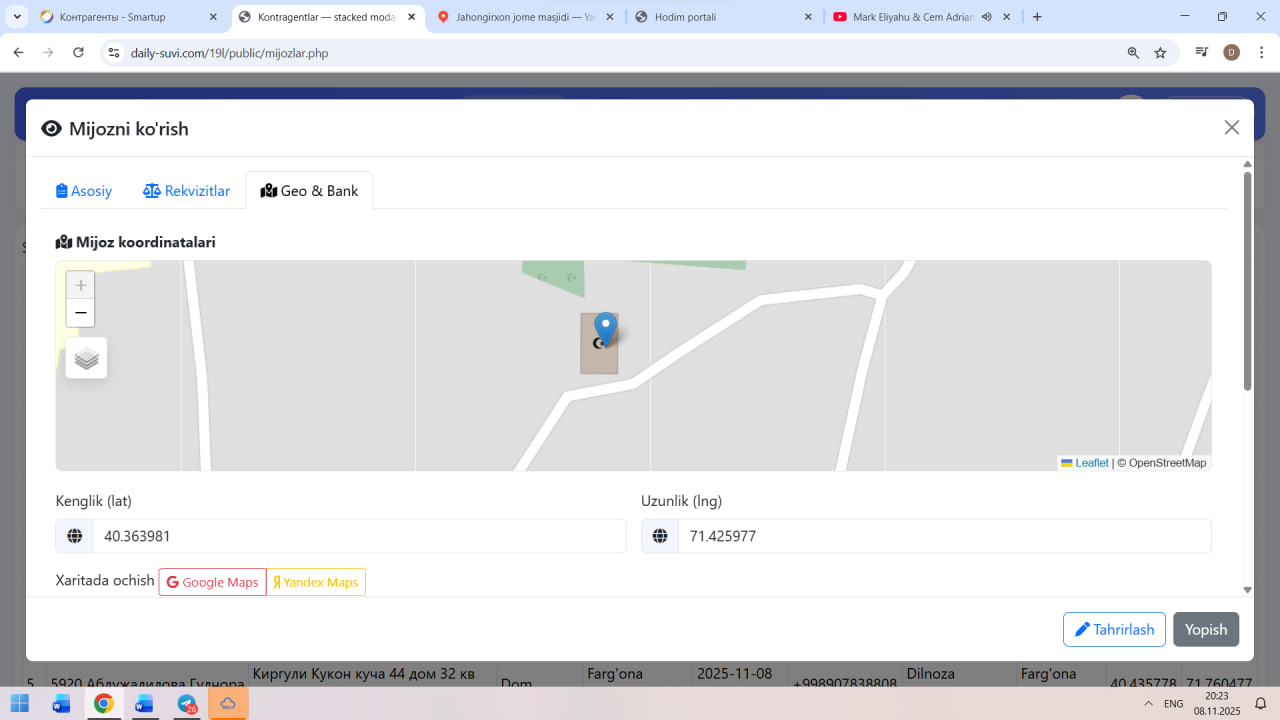The image size is (1280, 720).
Task: Click the Tahrirlash edit button
Action: (1114, 630)
